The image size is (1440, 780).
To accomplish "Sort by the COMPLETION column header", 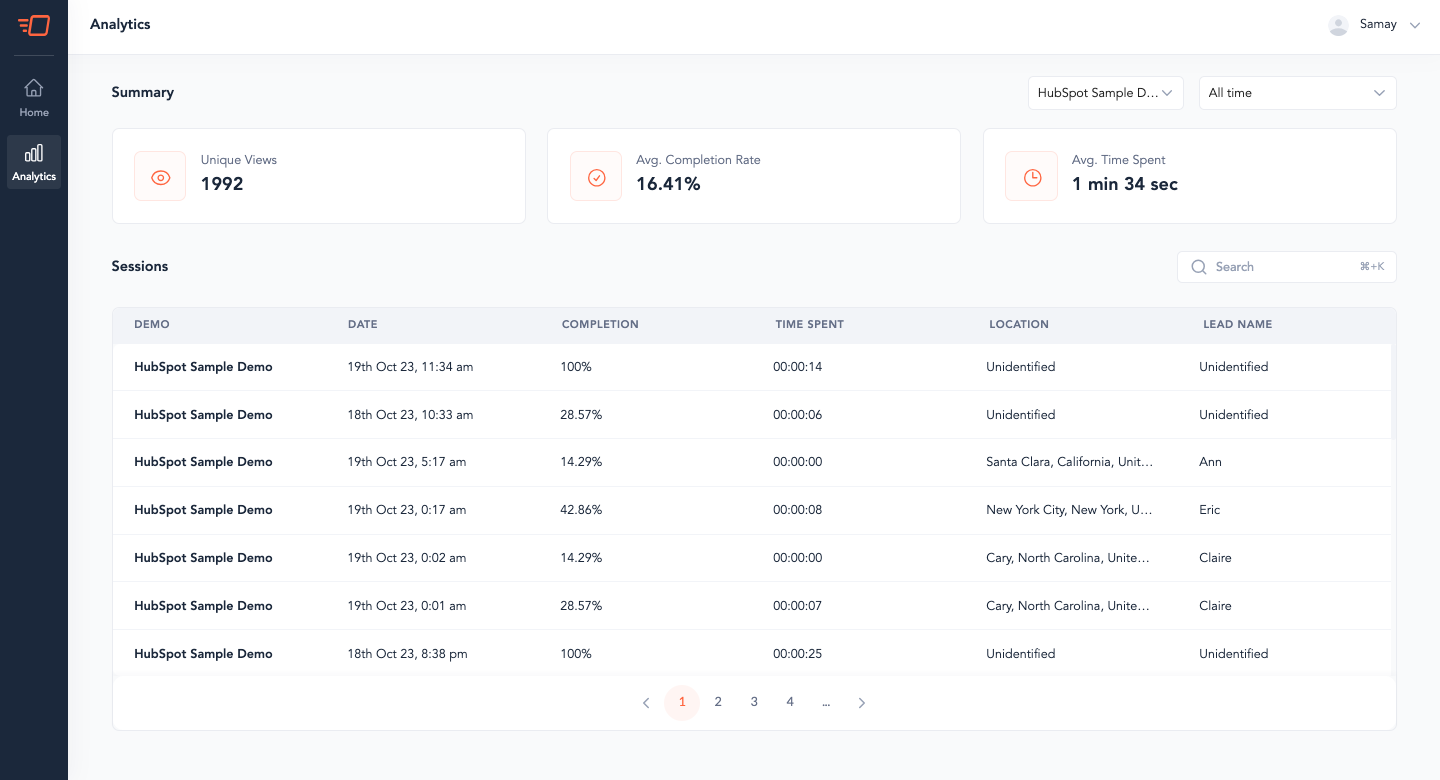I will [x=600, y=324].
